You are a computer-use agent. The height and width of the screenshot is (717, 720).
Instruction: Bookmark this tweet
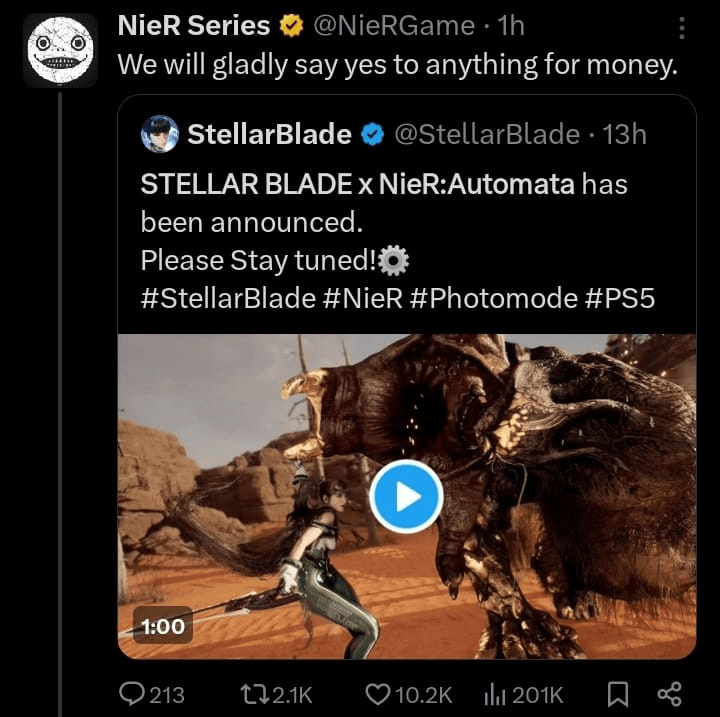619,694
